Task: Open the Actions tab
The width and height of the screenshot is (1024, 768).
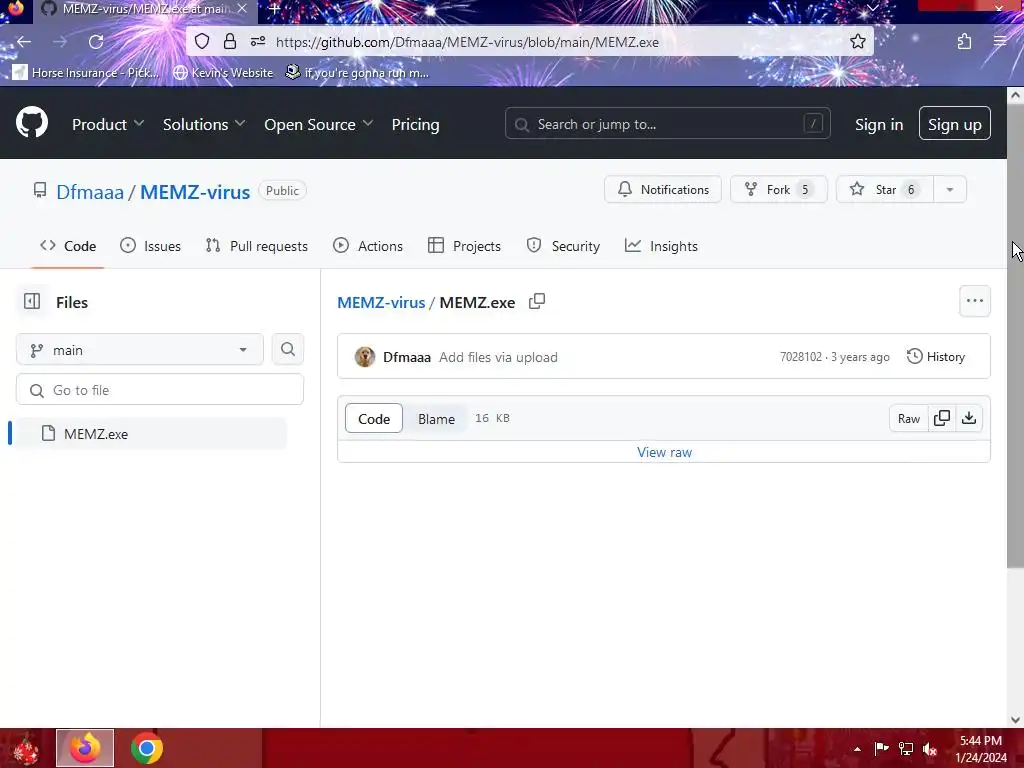Action: pyautogui.click(x=368, y=246)
